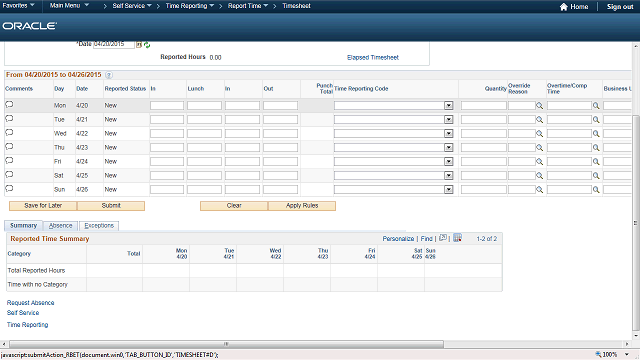
Task: Switch to the Absence tab
Action: [60, 226]
